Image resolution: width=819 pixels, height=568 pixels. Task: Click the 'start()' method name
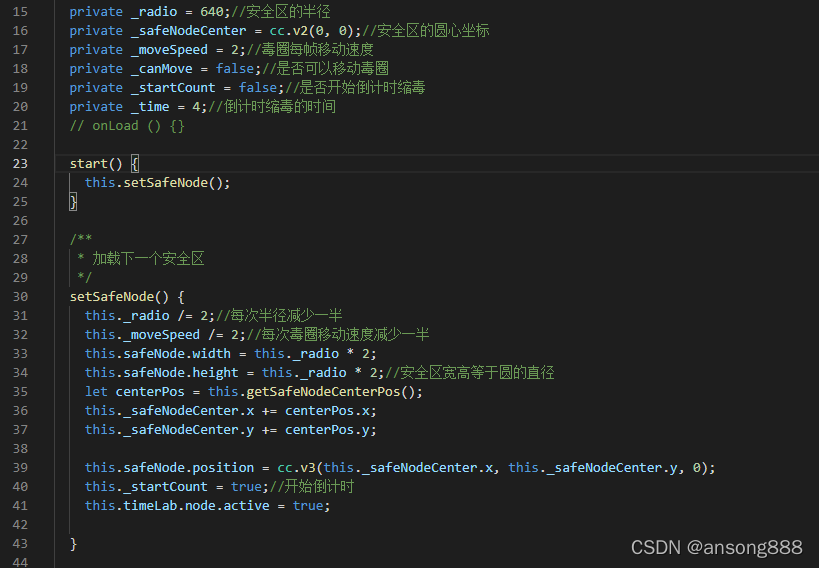pos(96,164)
